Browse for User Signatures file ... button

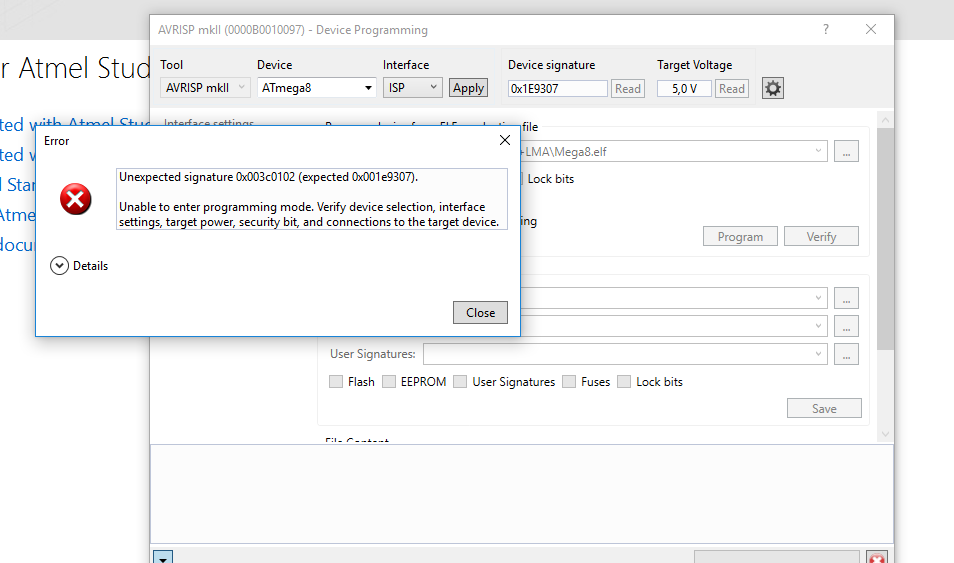click(x=846, y=354)
